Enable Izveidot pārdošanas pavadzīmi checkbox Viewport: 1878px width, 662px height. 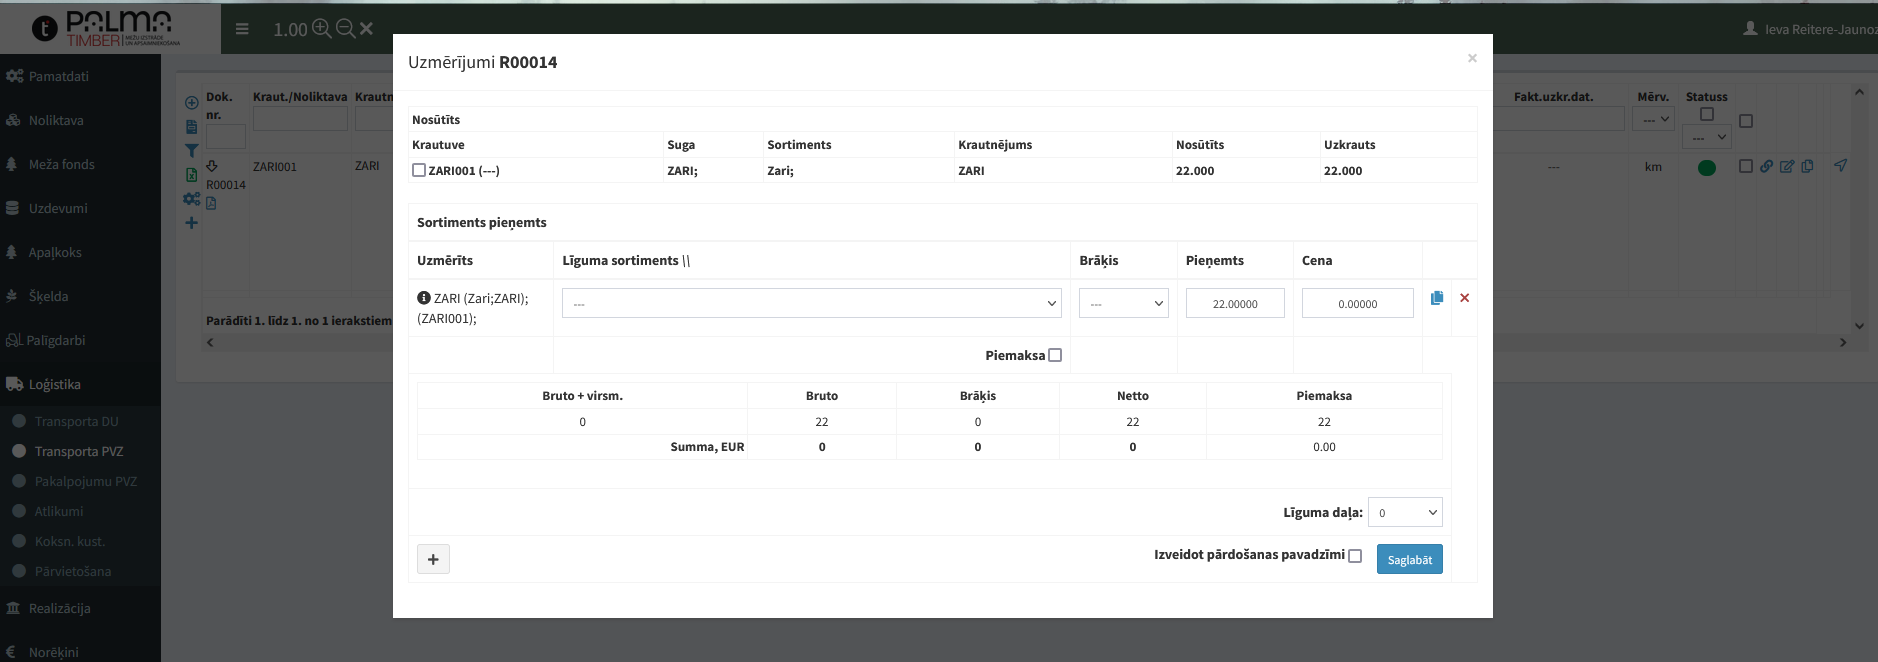tap(1355, 556)
